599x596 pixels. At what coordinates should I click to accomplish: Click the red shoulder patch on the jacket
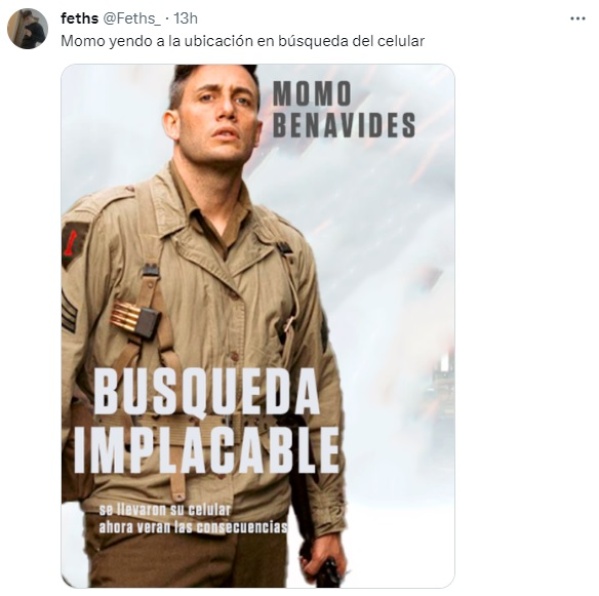point(74,243)
